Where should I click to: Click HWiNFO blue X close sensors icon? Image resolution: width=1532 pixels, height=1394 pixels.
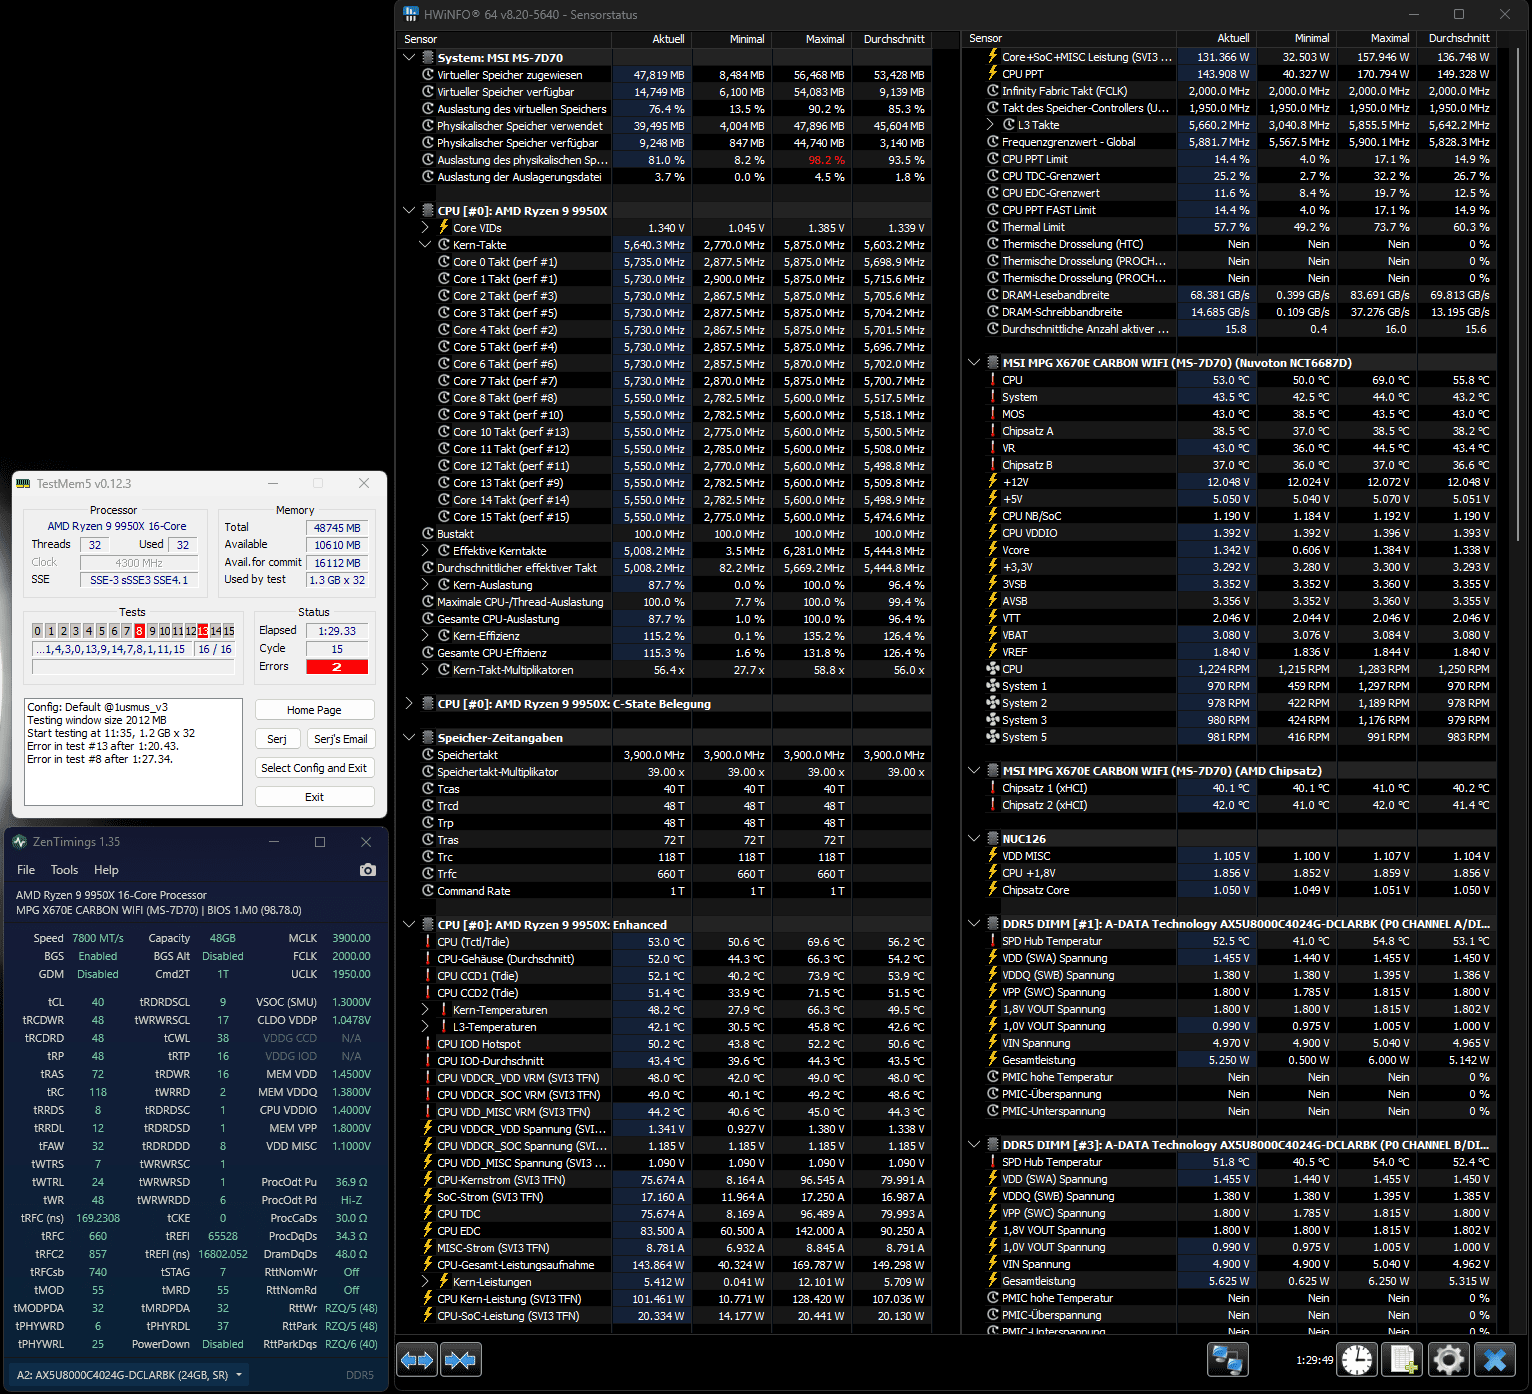point(1496,1360)
